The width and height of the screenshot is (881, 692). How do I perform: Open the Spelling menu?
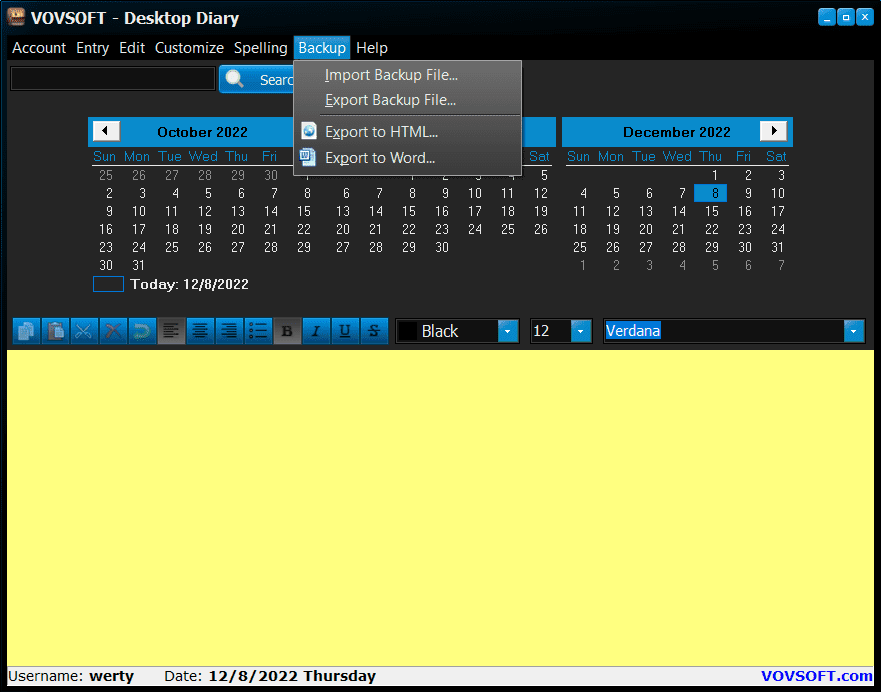coord(261,48)
